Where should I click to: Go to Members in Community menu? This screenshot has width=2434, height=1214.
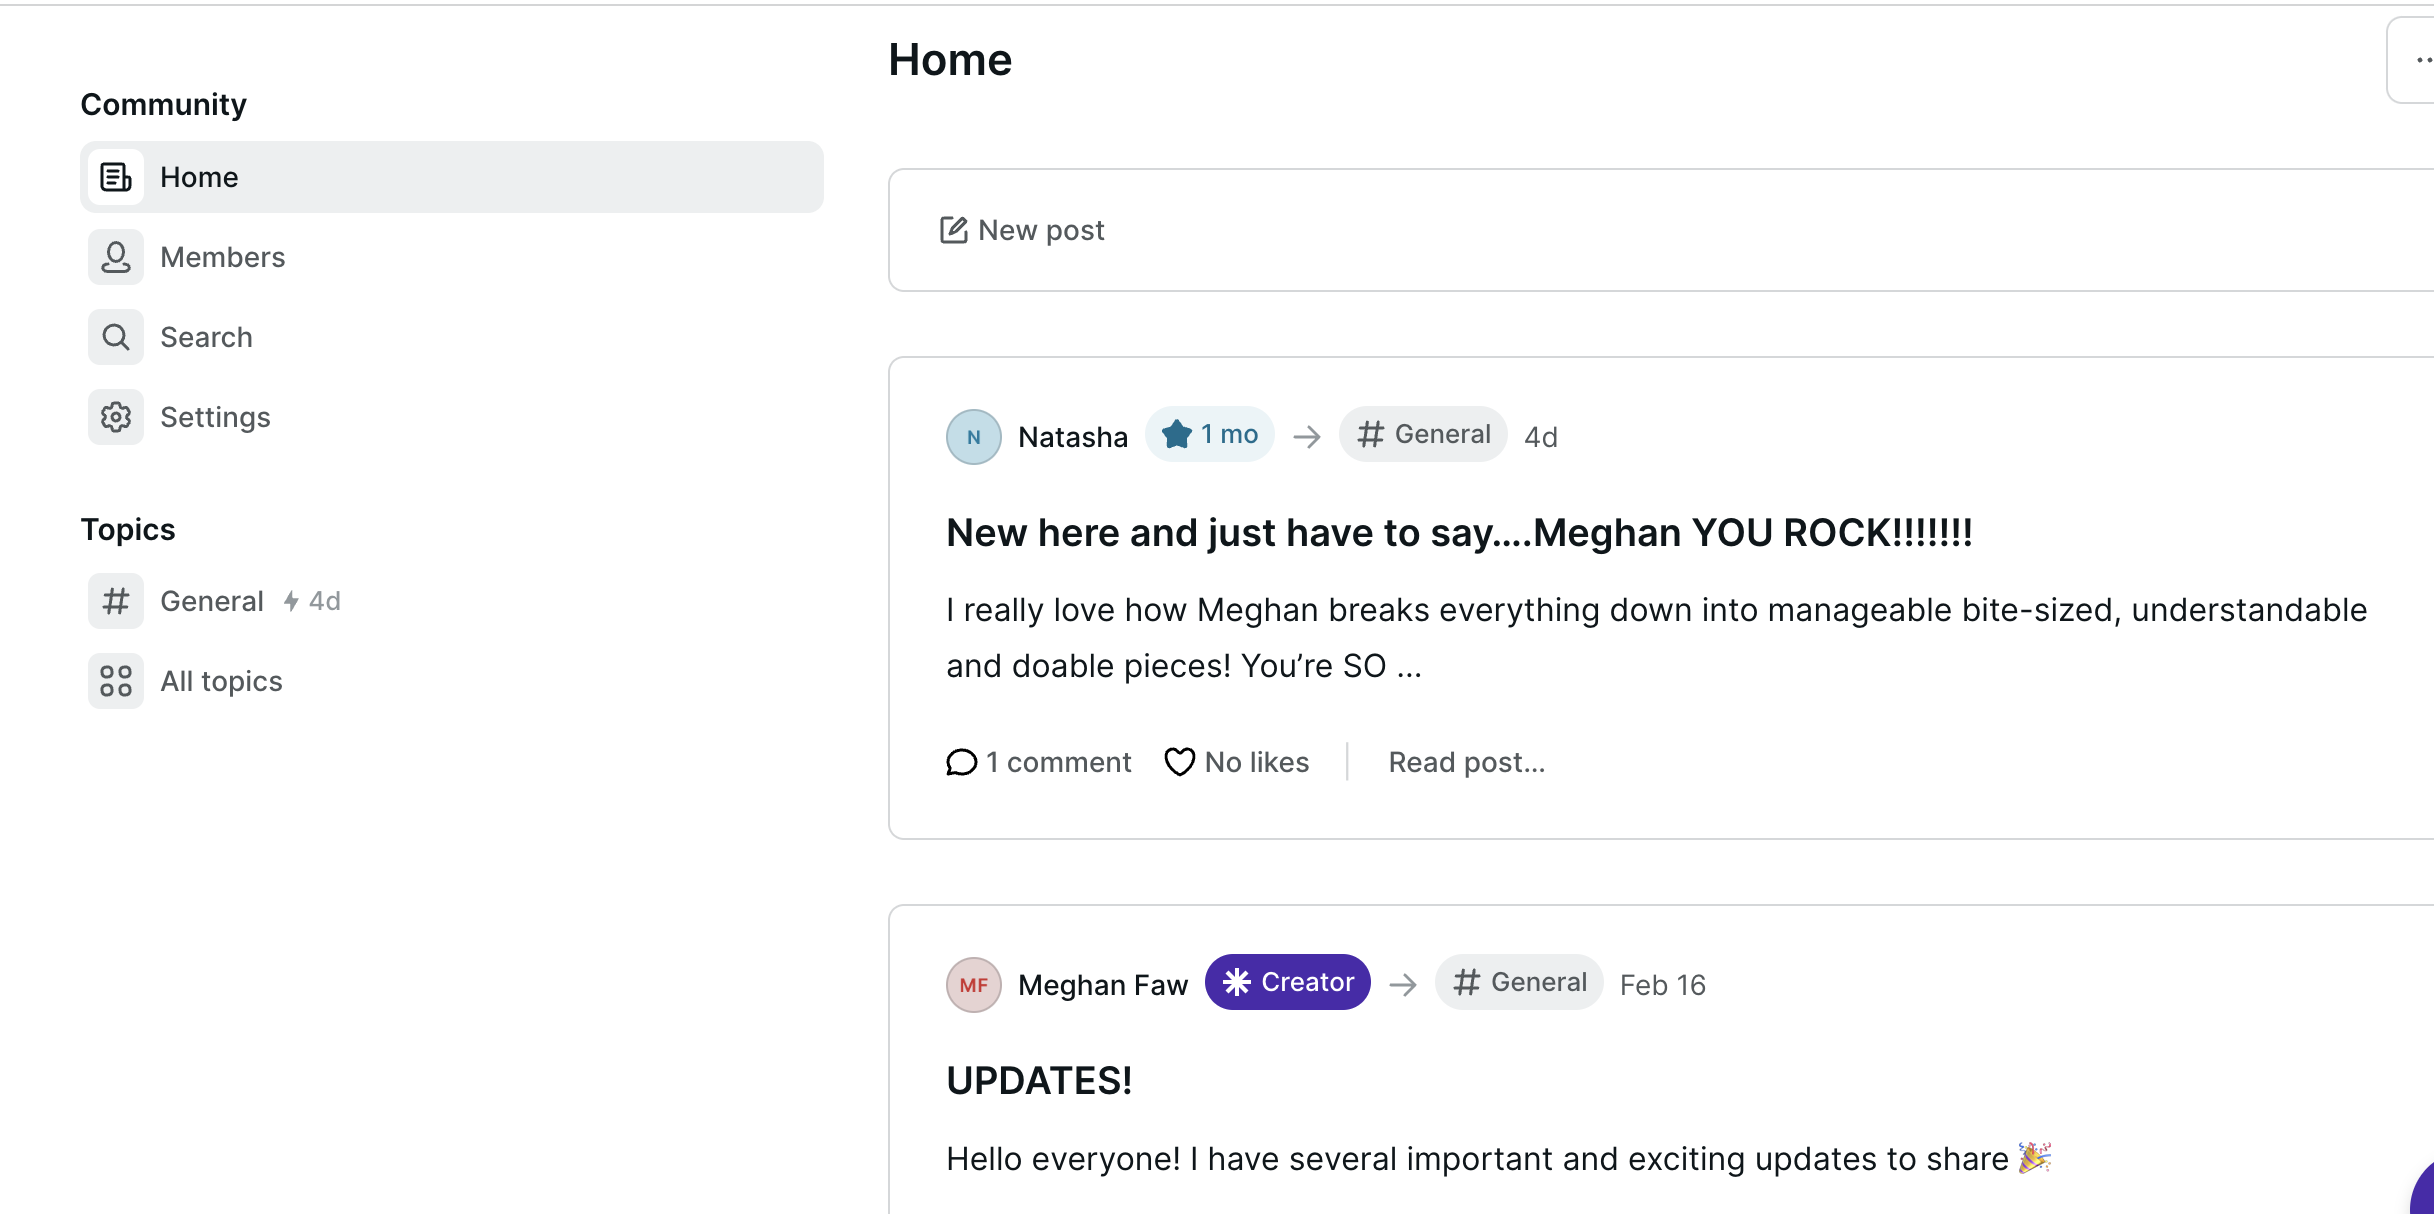point(222,257)
